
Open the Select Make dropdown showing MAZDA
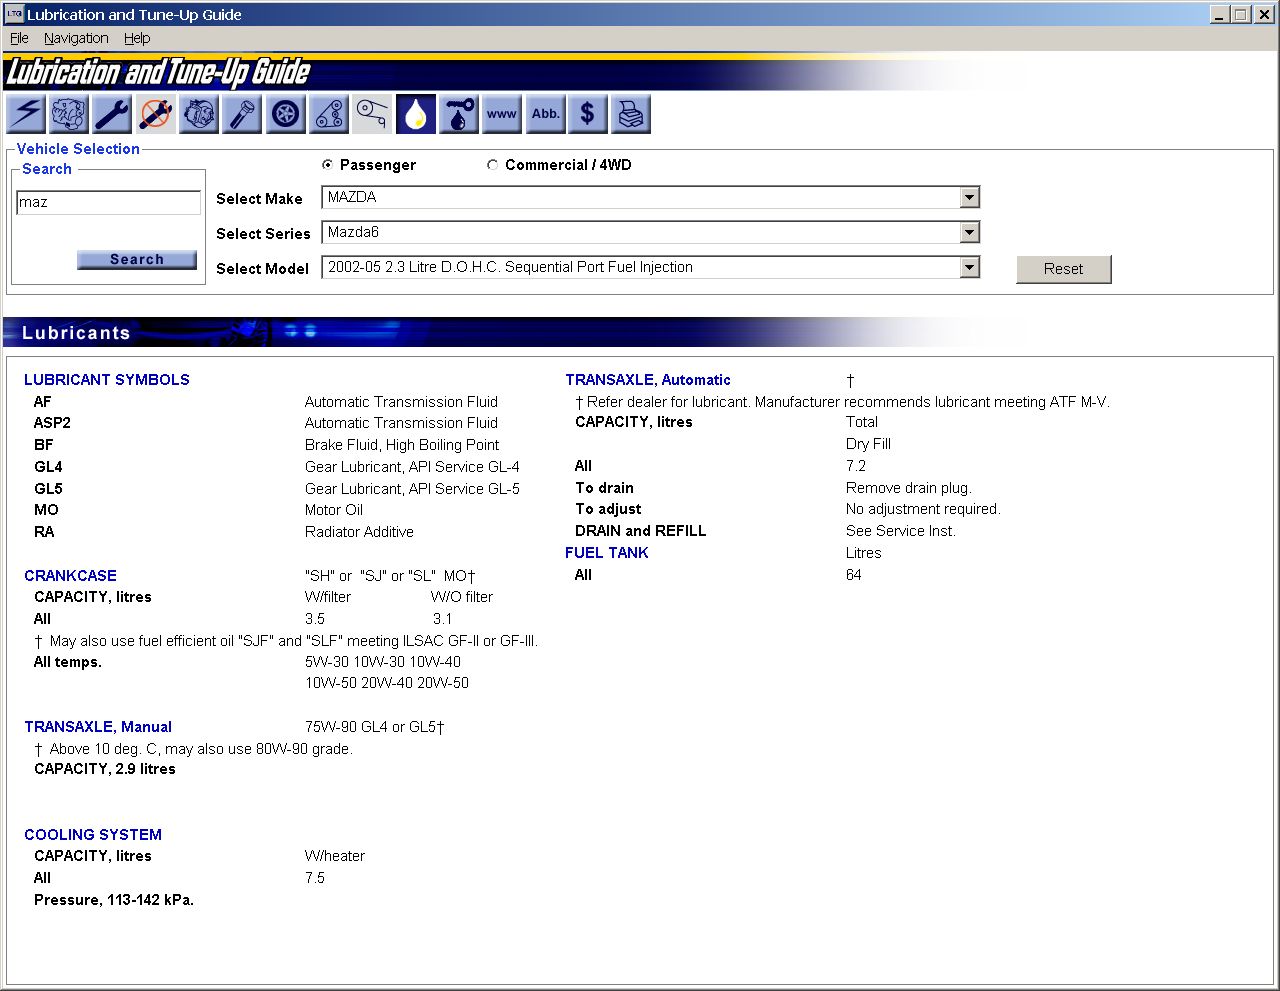pos(650,197)
